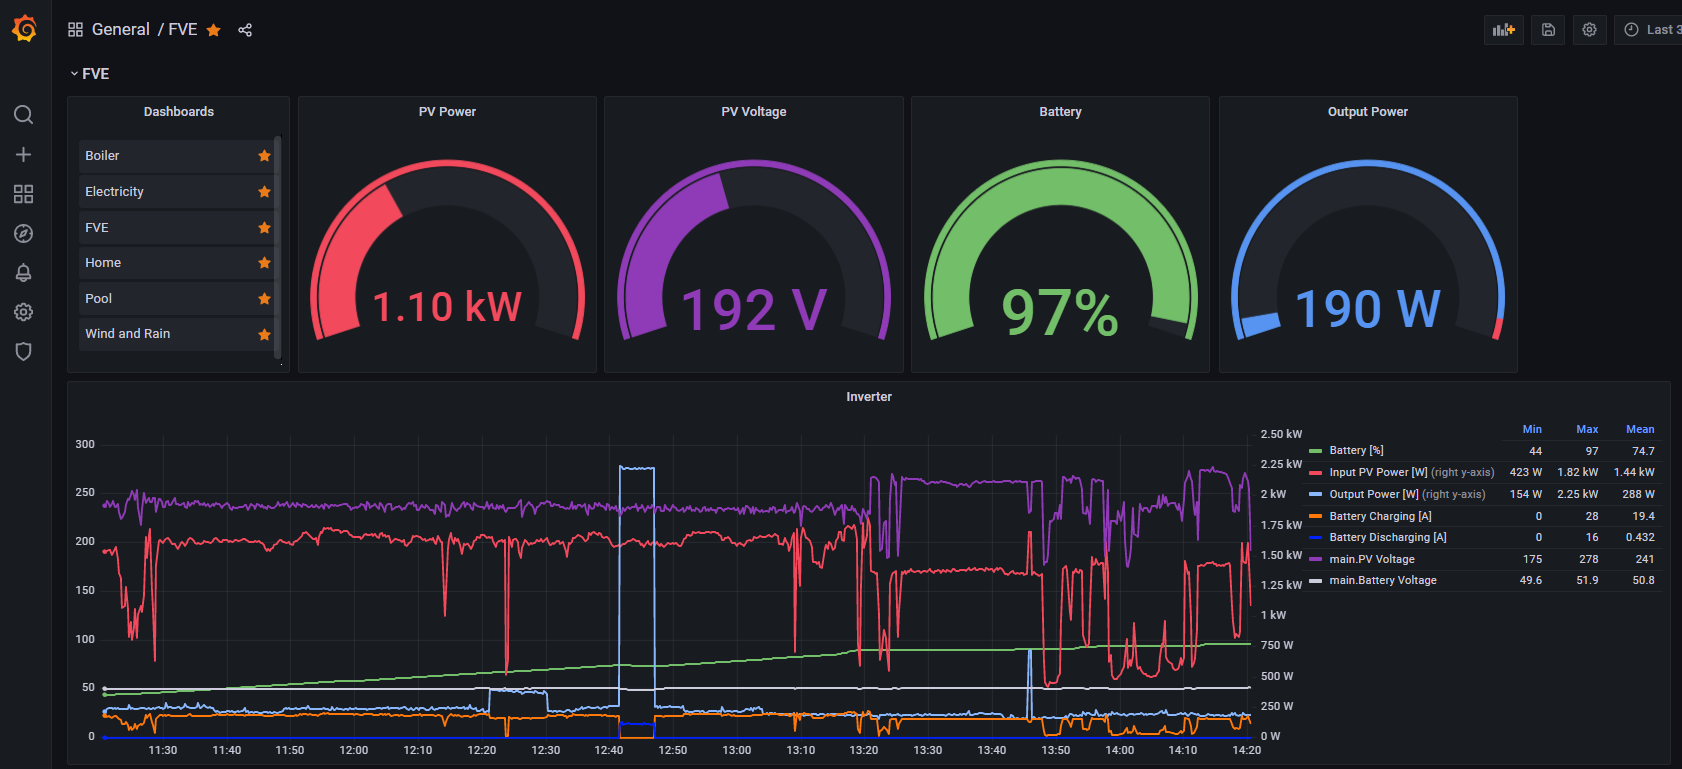
Task: Click the Save dashboard icon
Action: (1548, 30)
